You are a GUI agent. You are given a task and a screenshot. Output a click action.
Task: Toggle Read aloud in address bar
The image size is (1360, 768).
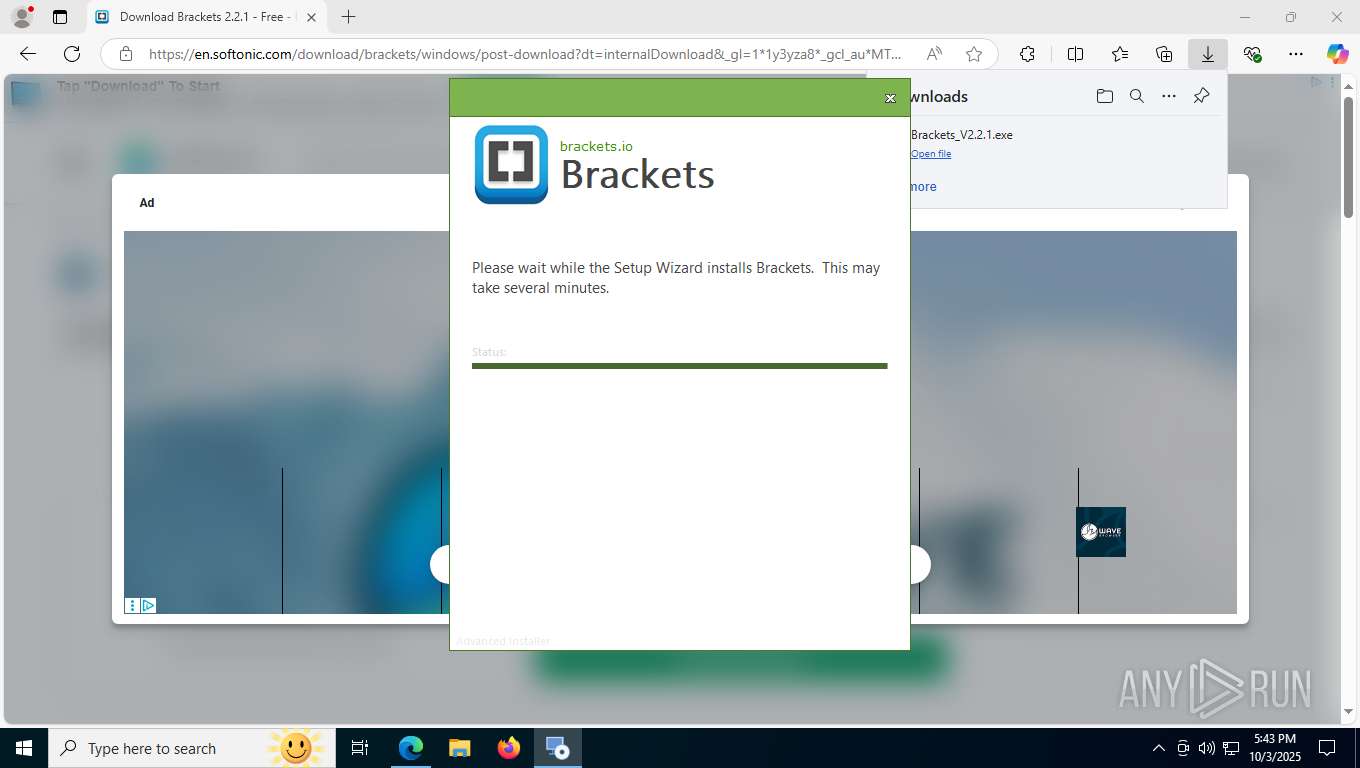[x=934, y=54]
